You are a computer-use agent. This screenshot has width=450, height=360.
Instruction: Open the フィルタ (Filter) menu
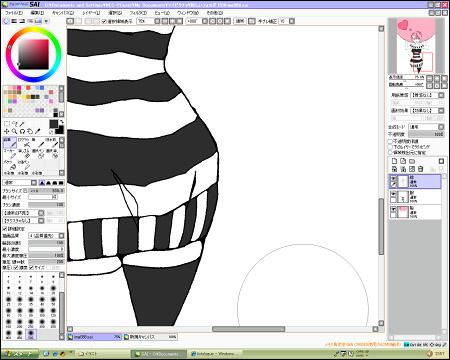coord(138,13)
